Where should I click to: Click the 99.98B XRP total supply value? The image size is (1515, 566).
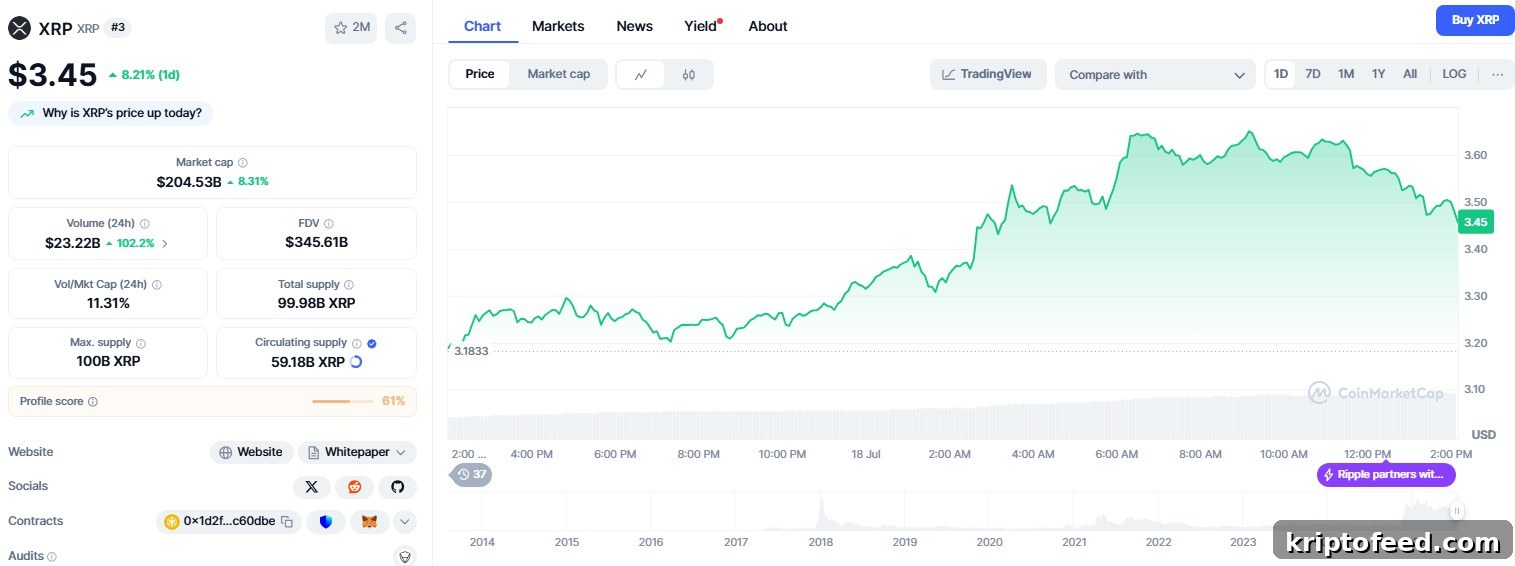pyautogui.click(x=316, y=302)
